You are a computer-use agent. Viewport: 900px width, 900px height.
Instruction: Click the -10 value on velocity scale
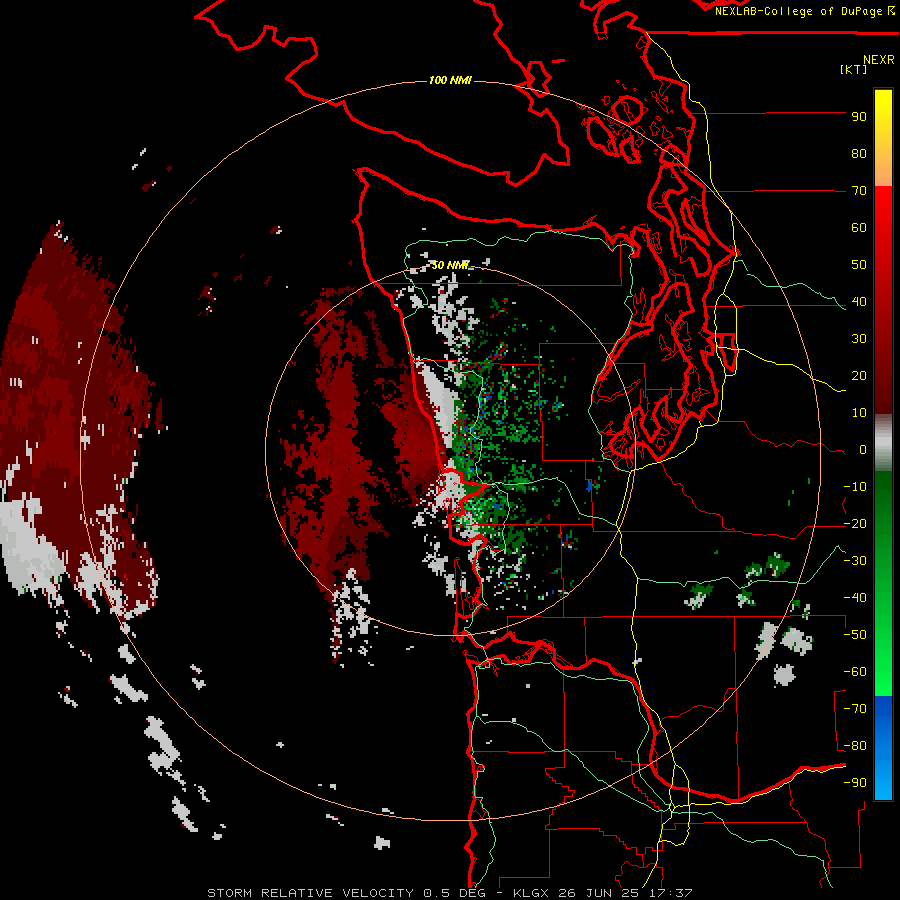click(855, 487)
